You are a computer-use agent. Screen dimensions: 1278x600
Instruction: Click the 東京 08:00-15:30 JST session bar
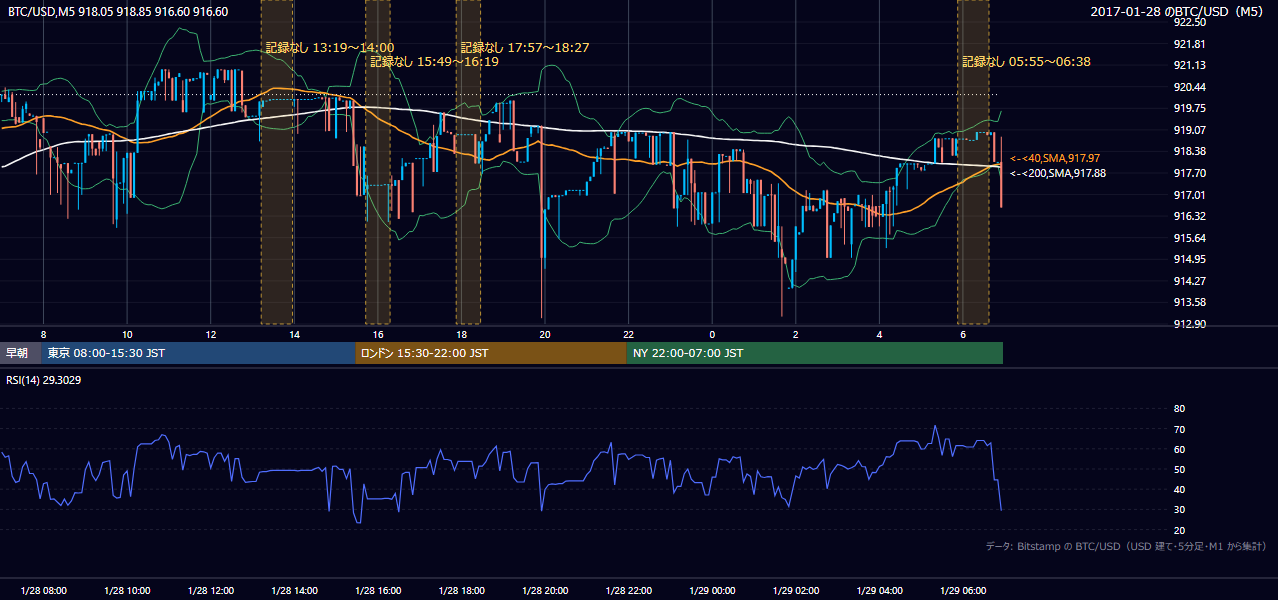[x=199, y=353]
